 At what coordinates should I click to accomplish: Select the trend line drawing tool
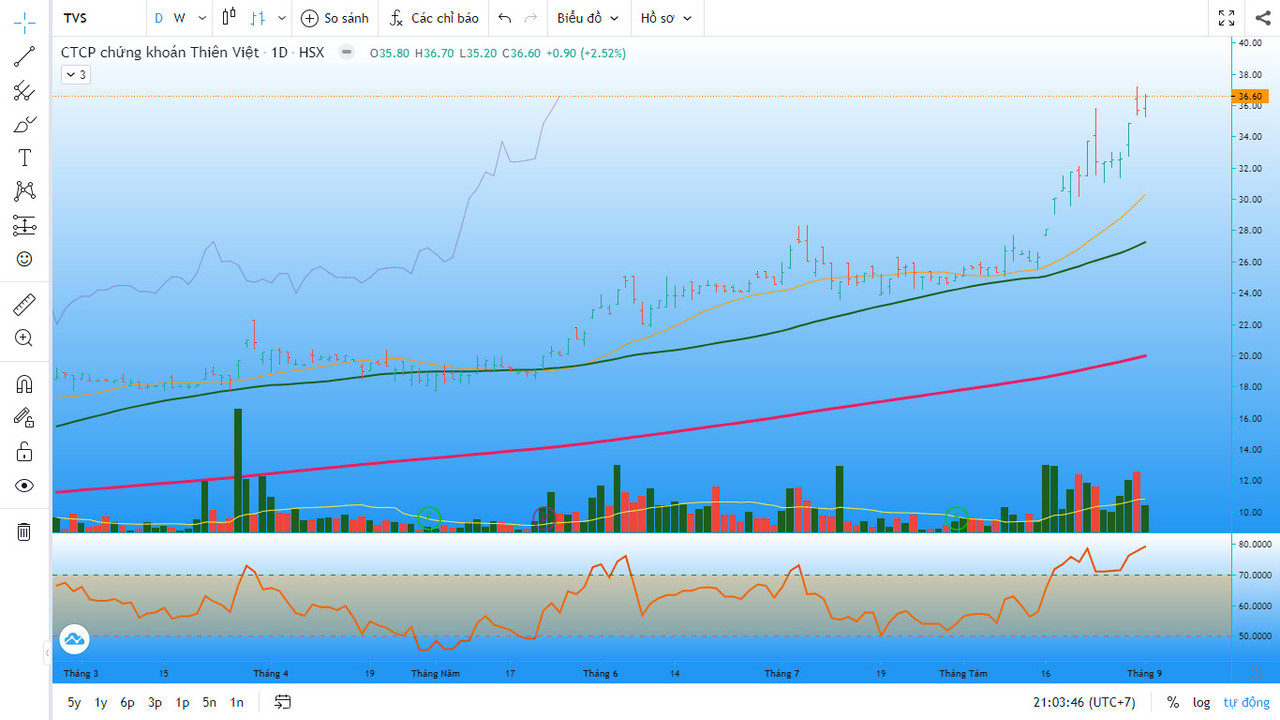24,57
